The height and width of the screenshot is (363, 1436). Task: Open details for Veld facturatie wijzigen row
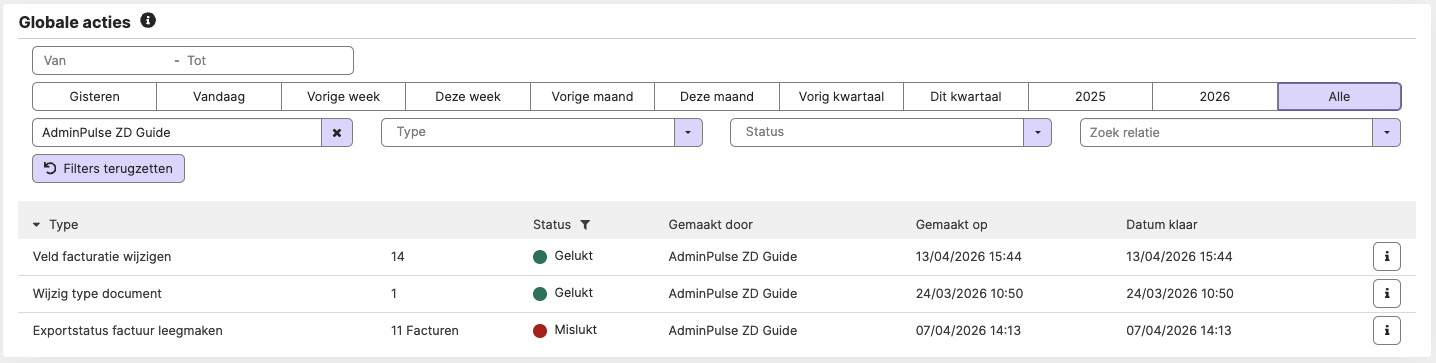point(1386,256)
